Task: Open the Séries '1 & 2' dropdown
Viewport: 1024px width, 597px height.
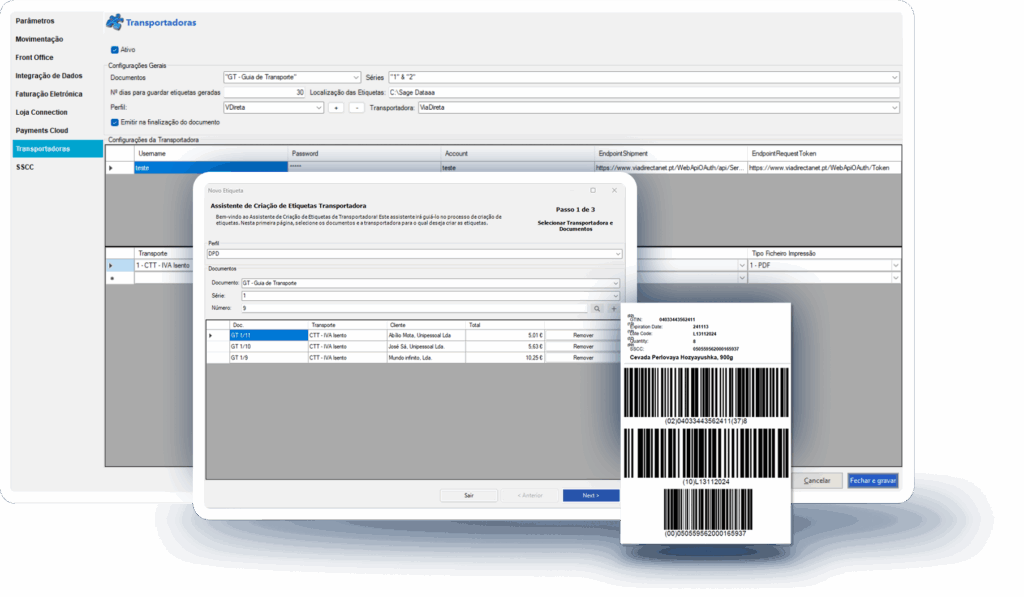Action: coord(894,77)
